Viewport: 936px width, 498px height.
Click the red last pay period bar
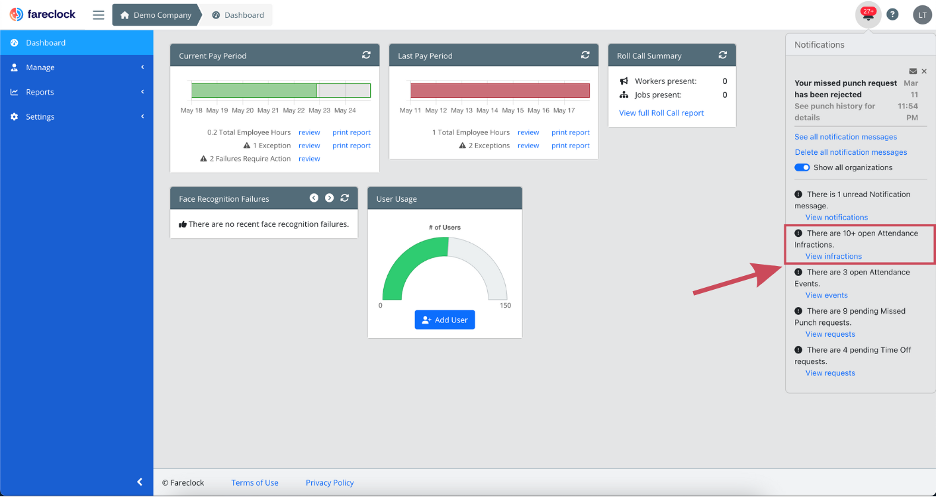coord(500,90)
